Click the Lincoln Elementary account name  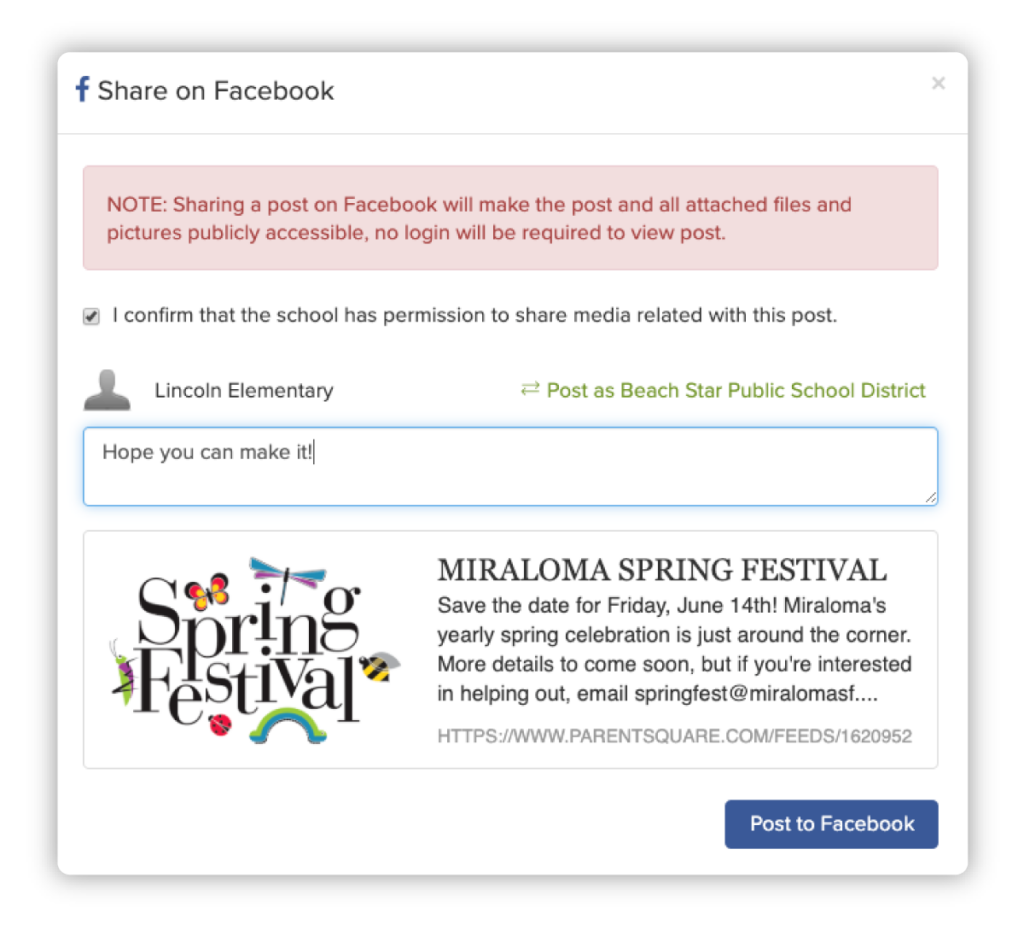244,391
